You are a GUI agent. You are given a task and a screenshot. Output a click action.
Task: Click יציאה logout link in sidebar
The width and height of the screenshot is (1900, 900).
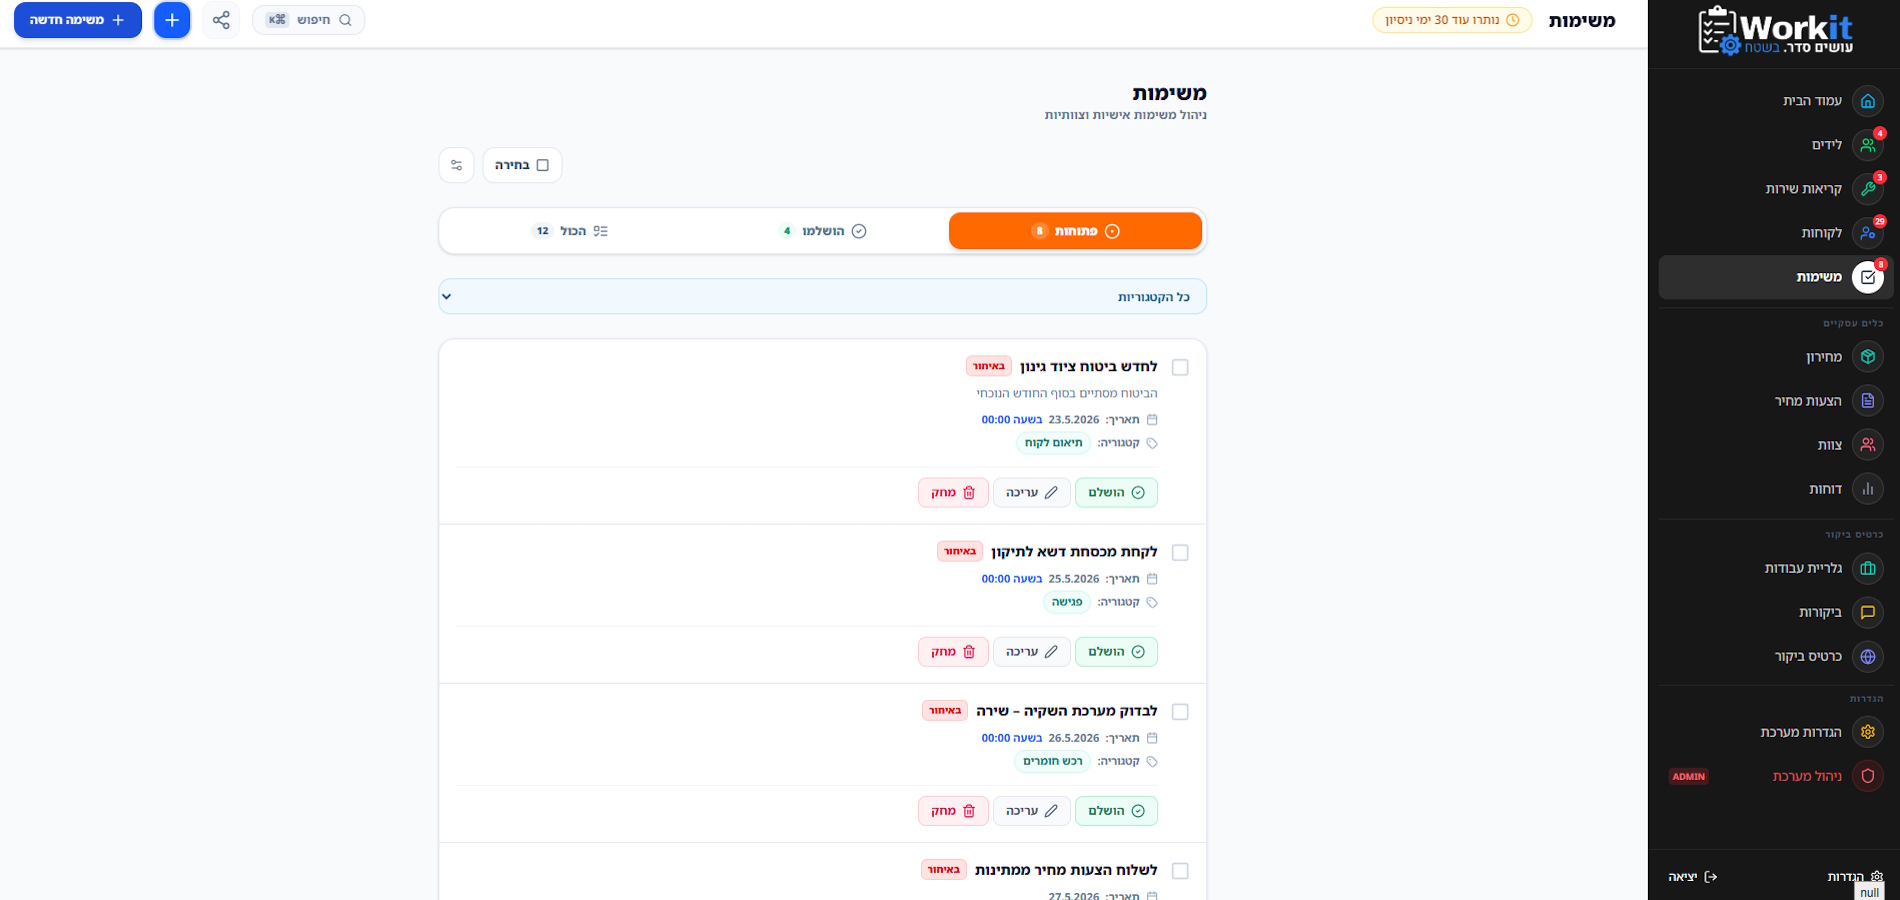click(1692, 877)
